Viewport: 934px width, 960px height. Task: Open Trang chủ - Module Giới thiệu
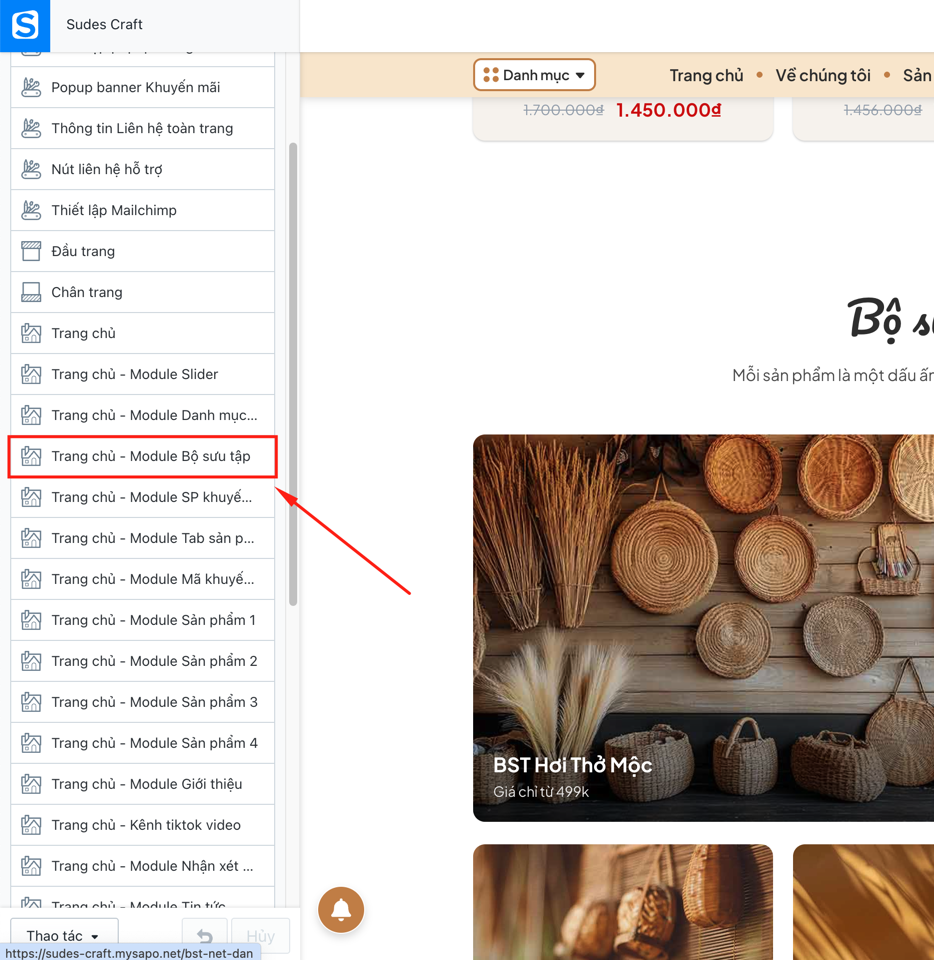143,785
